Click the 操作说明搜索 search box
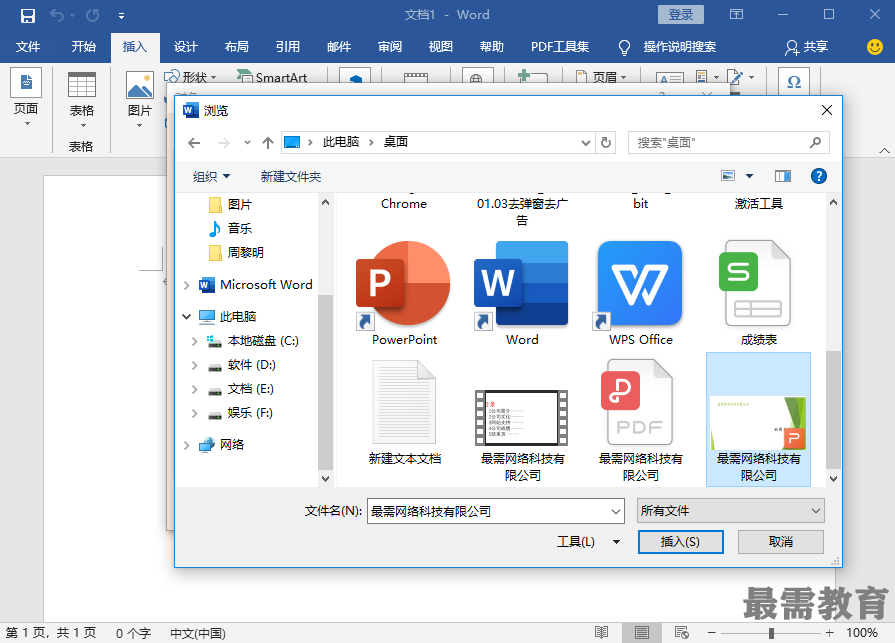The image size is (895, 643). point(679,47)
